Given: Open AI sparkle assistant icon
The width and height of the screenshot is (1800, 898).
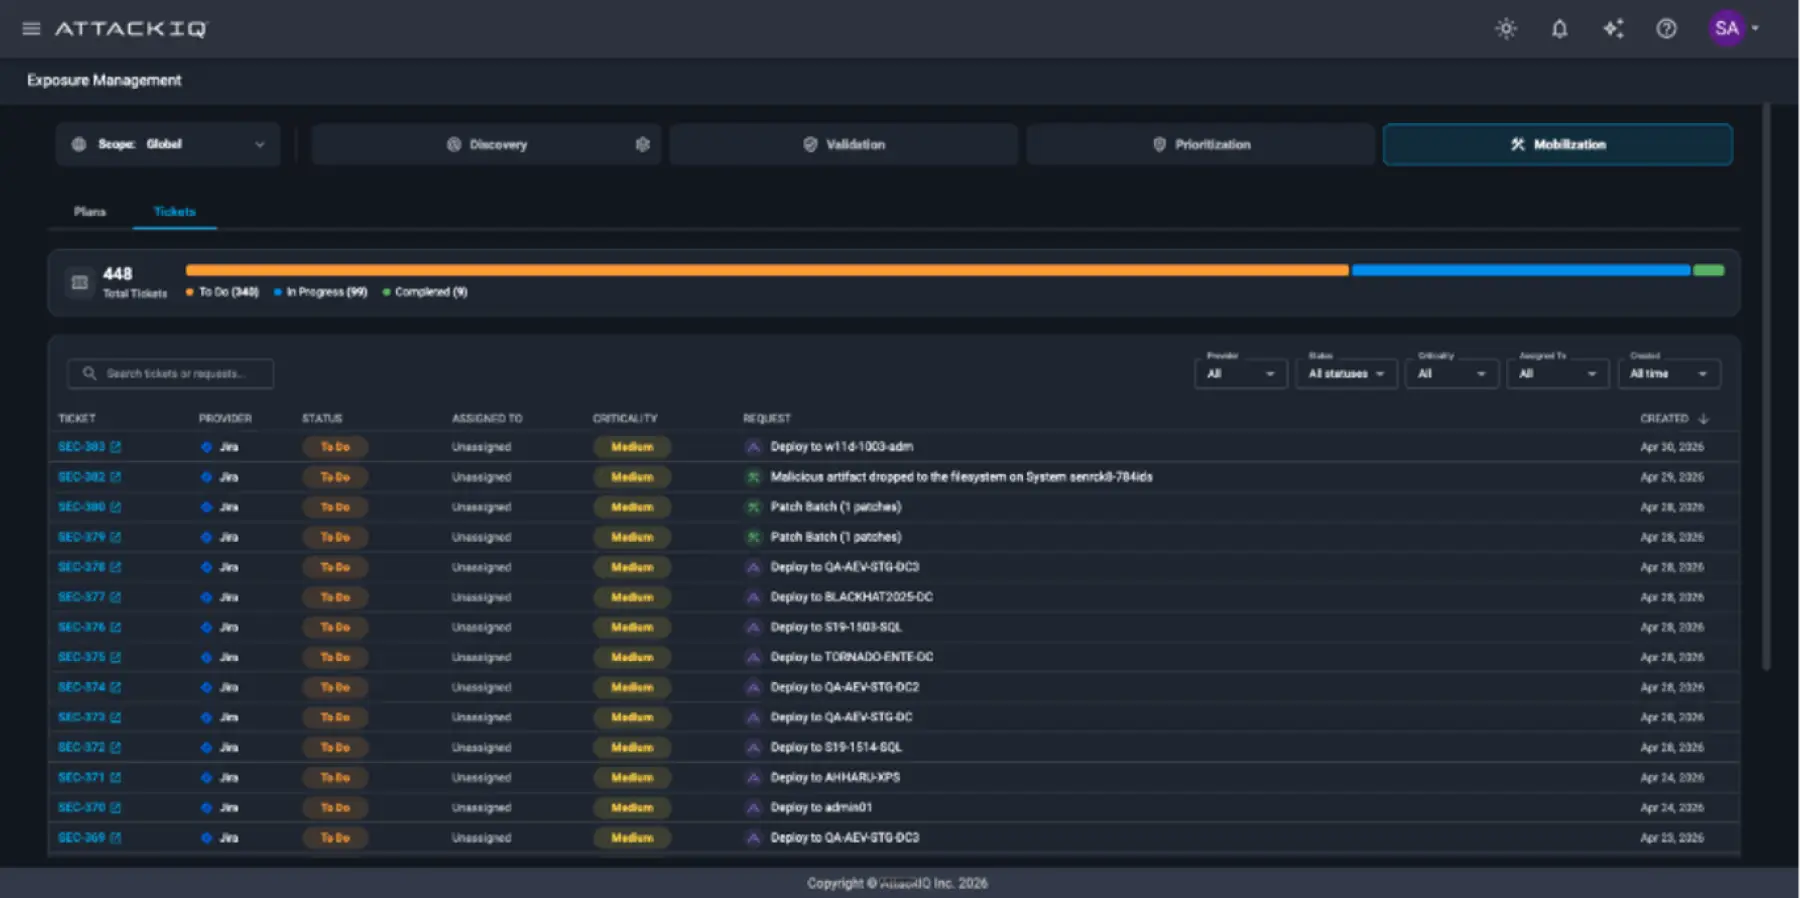Looking at the screenshot, I should pos(1613,29).
